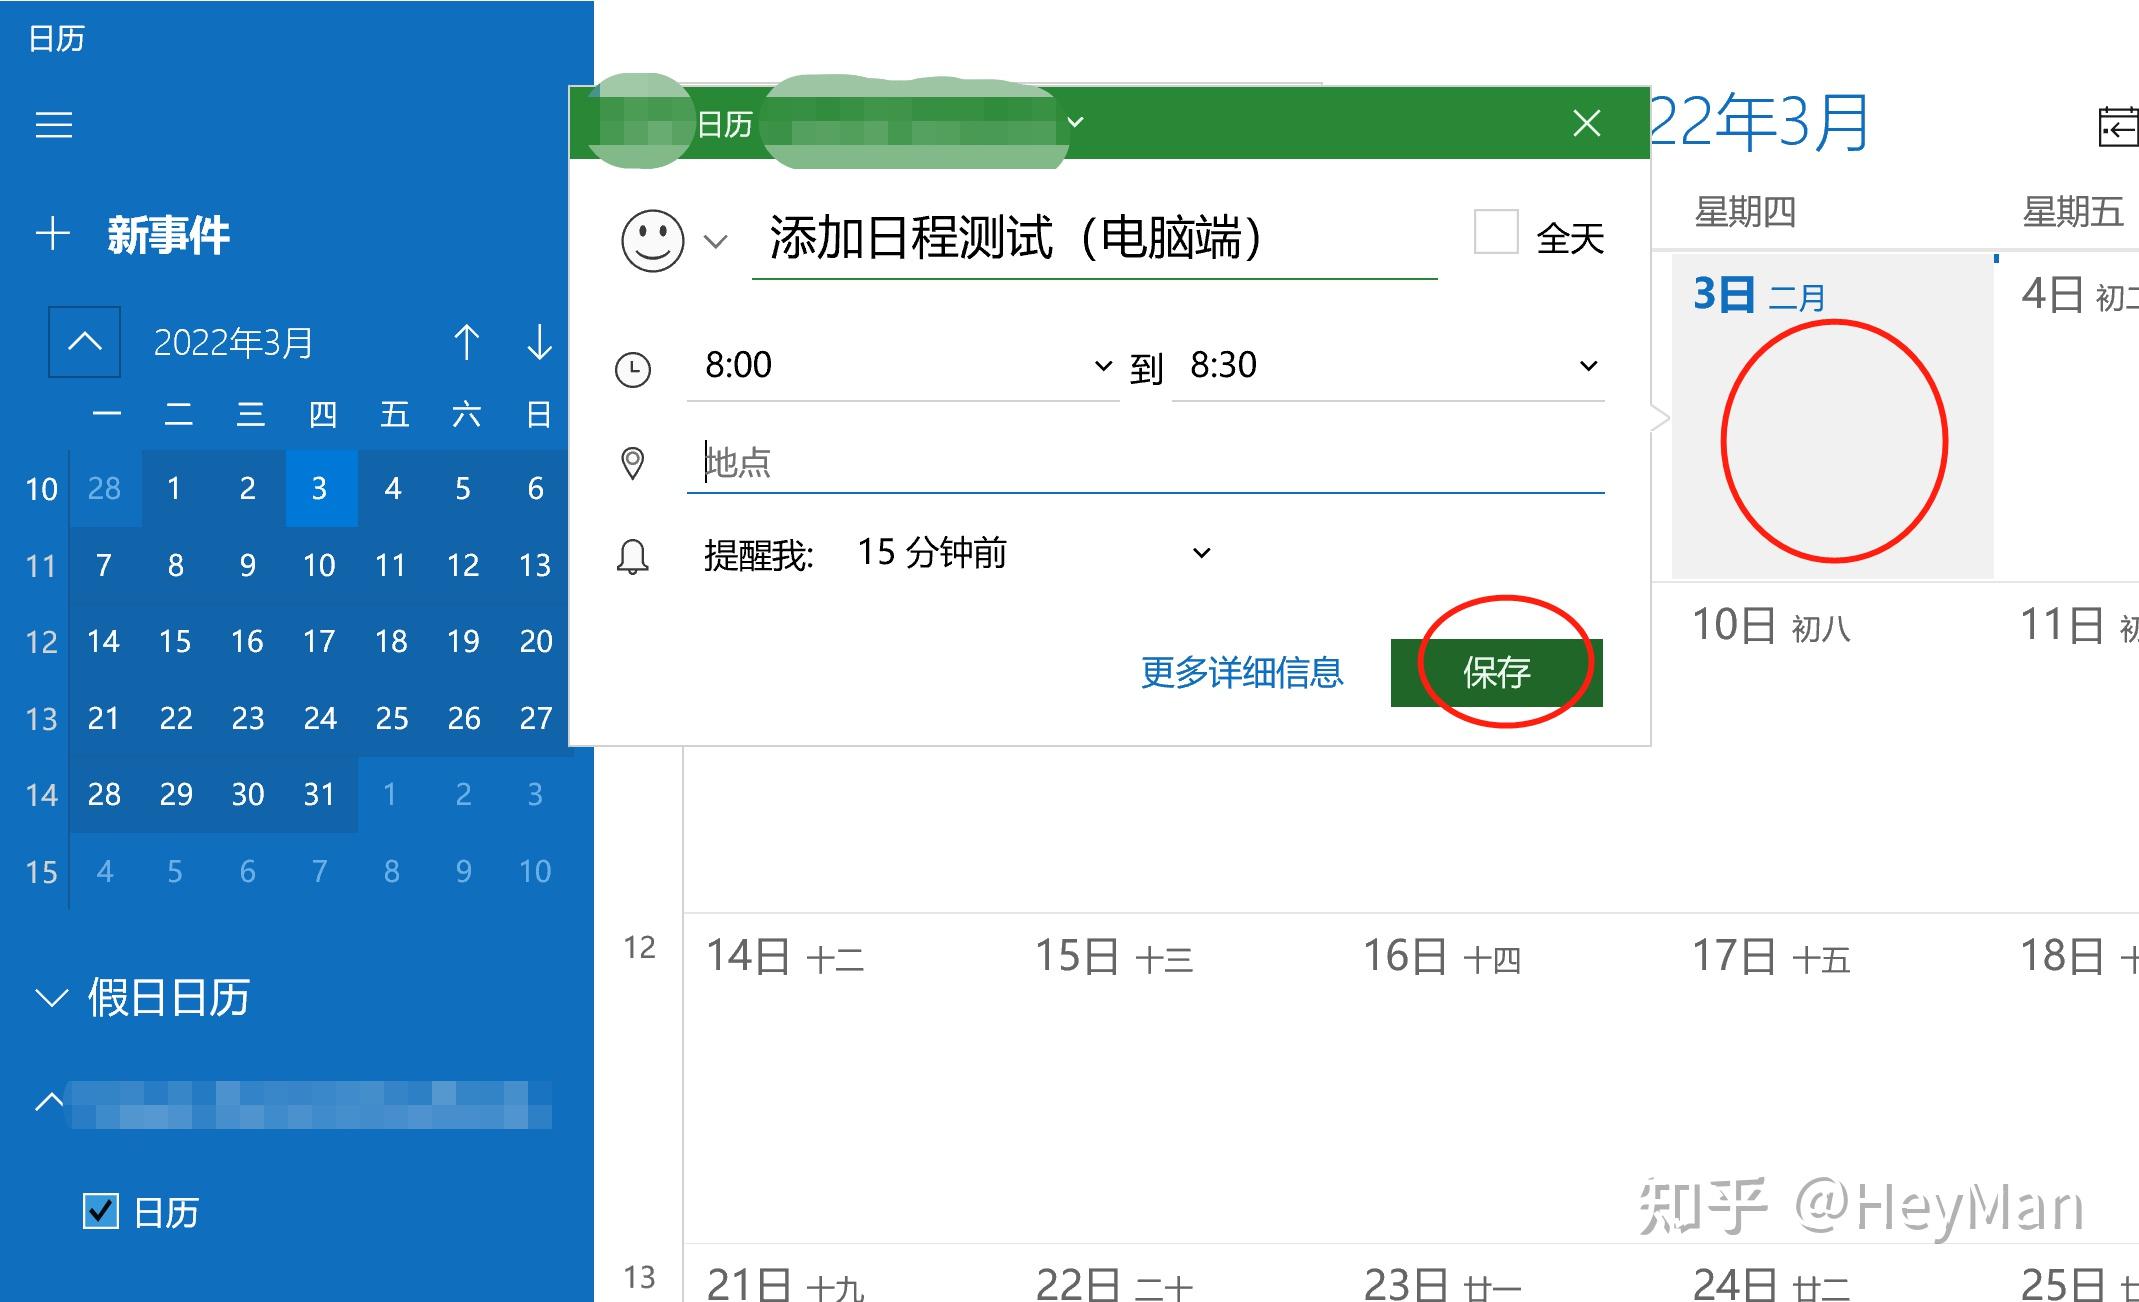The image size is (2139, 1302).
Task: Collapse the mini calendar with the caret
Action: point(83,343)
